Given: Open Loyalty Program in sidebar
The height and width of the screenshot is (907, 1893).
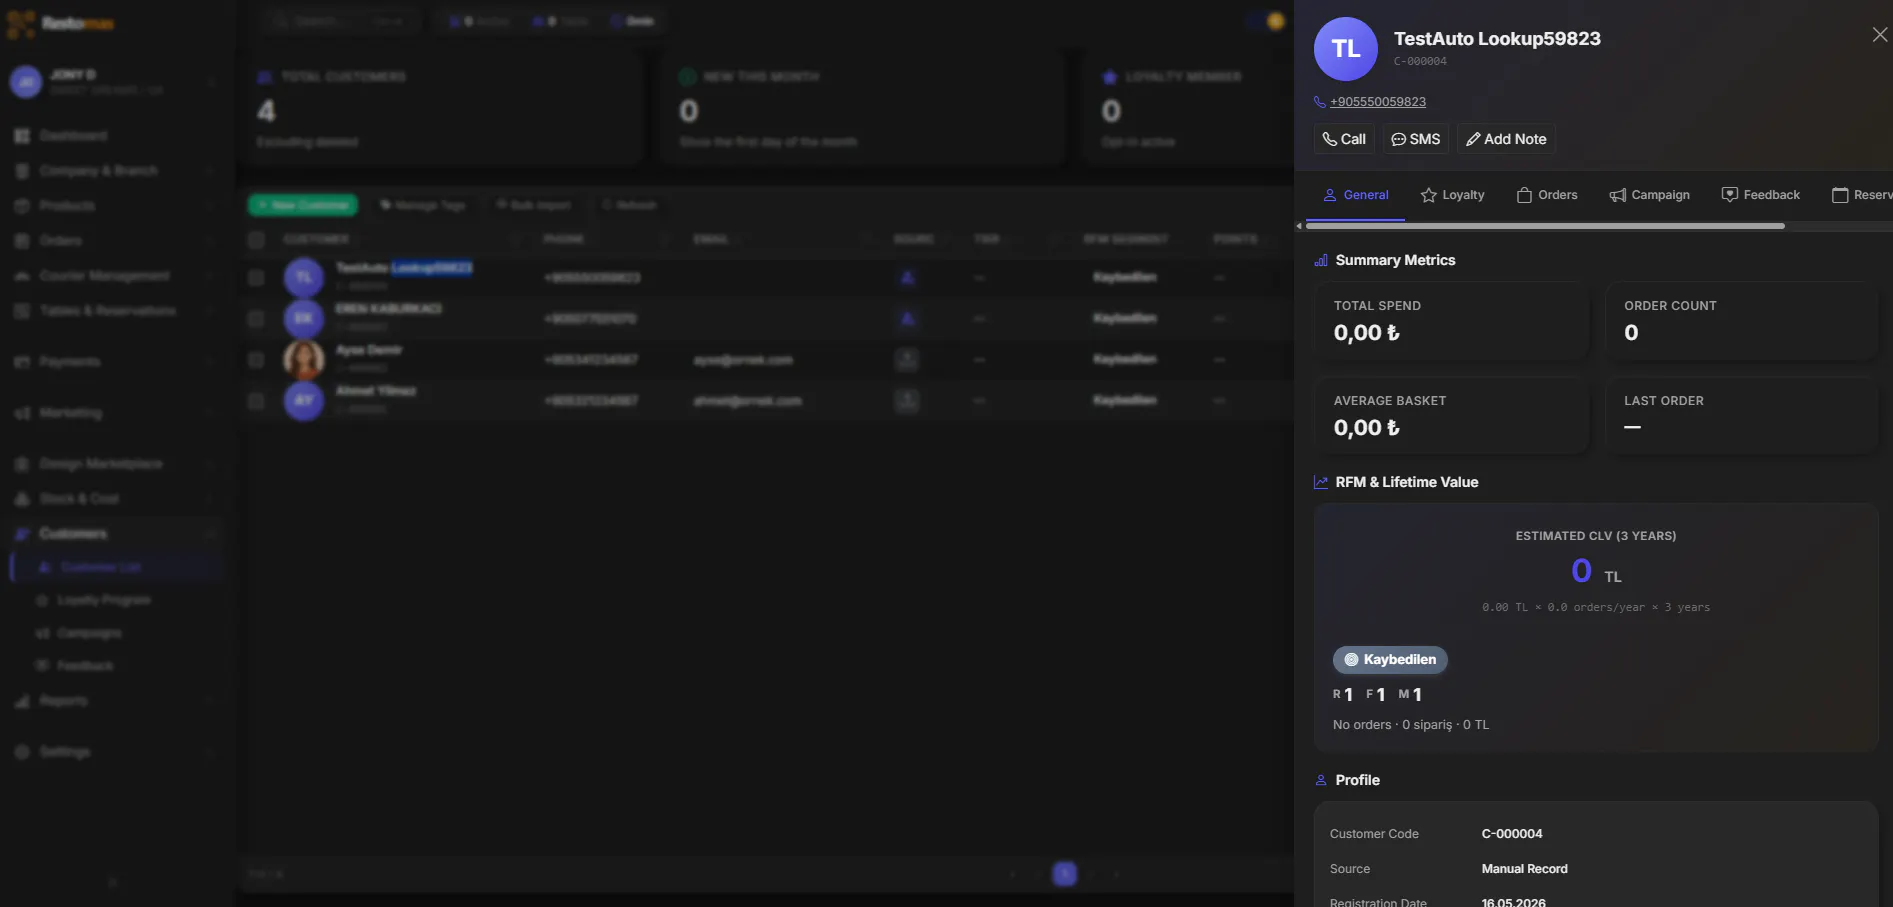Looking at the screenshot, I should coord(103,600).
